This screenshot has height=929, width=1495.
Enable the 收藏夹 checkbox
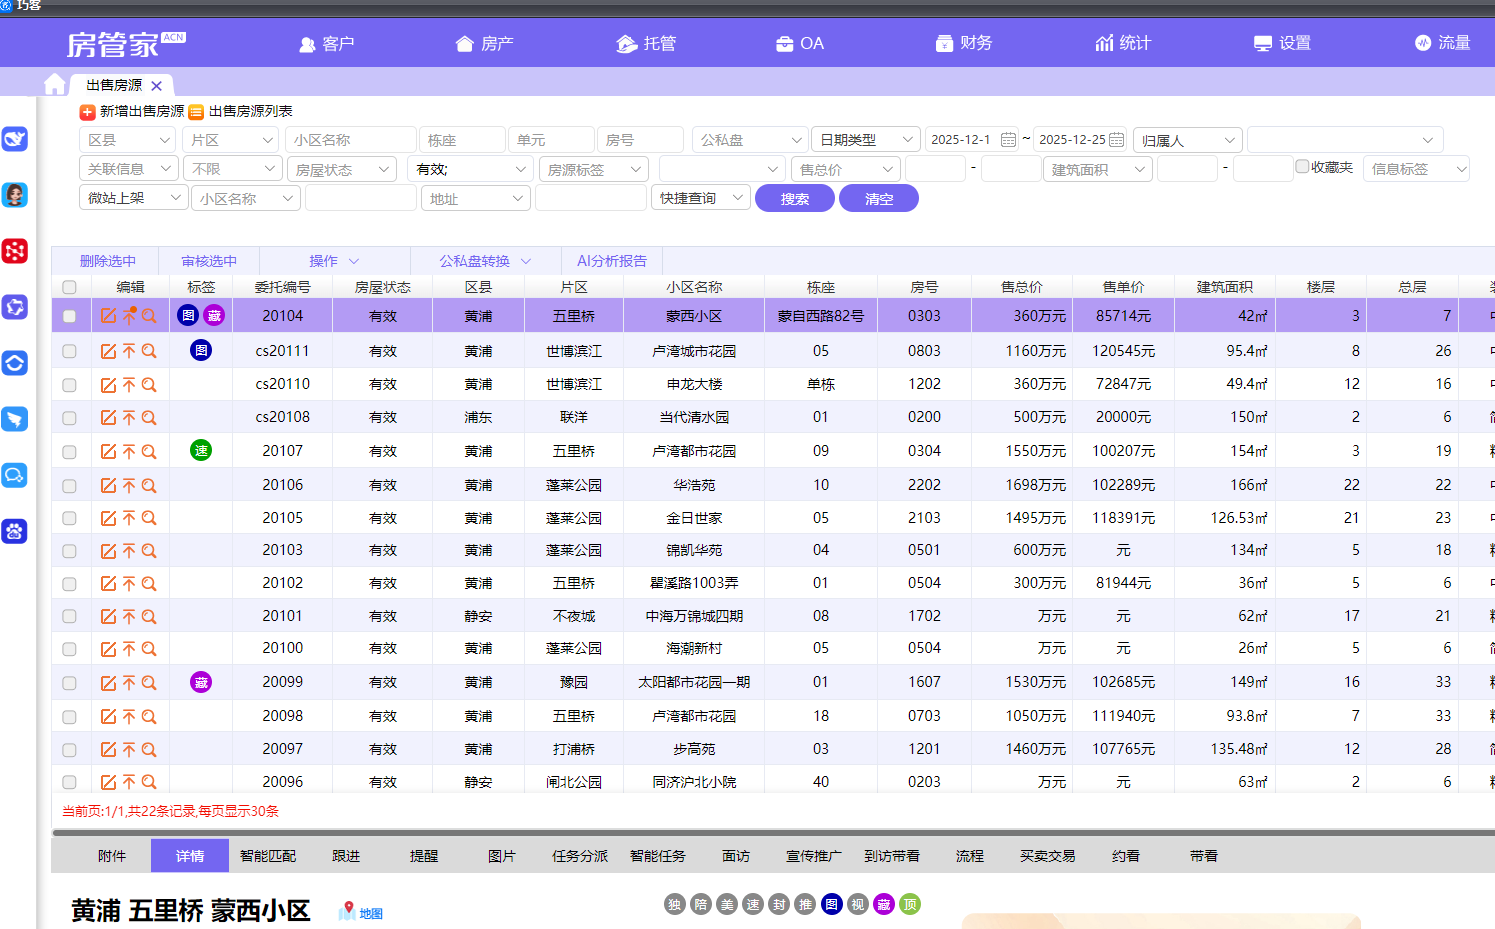pyautogui.click(x=1302, y=167)
